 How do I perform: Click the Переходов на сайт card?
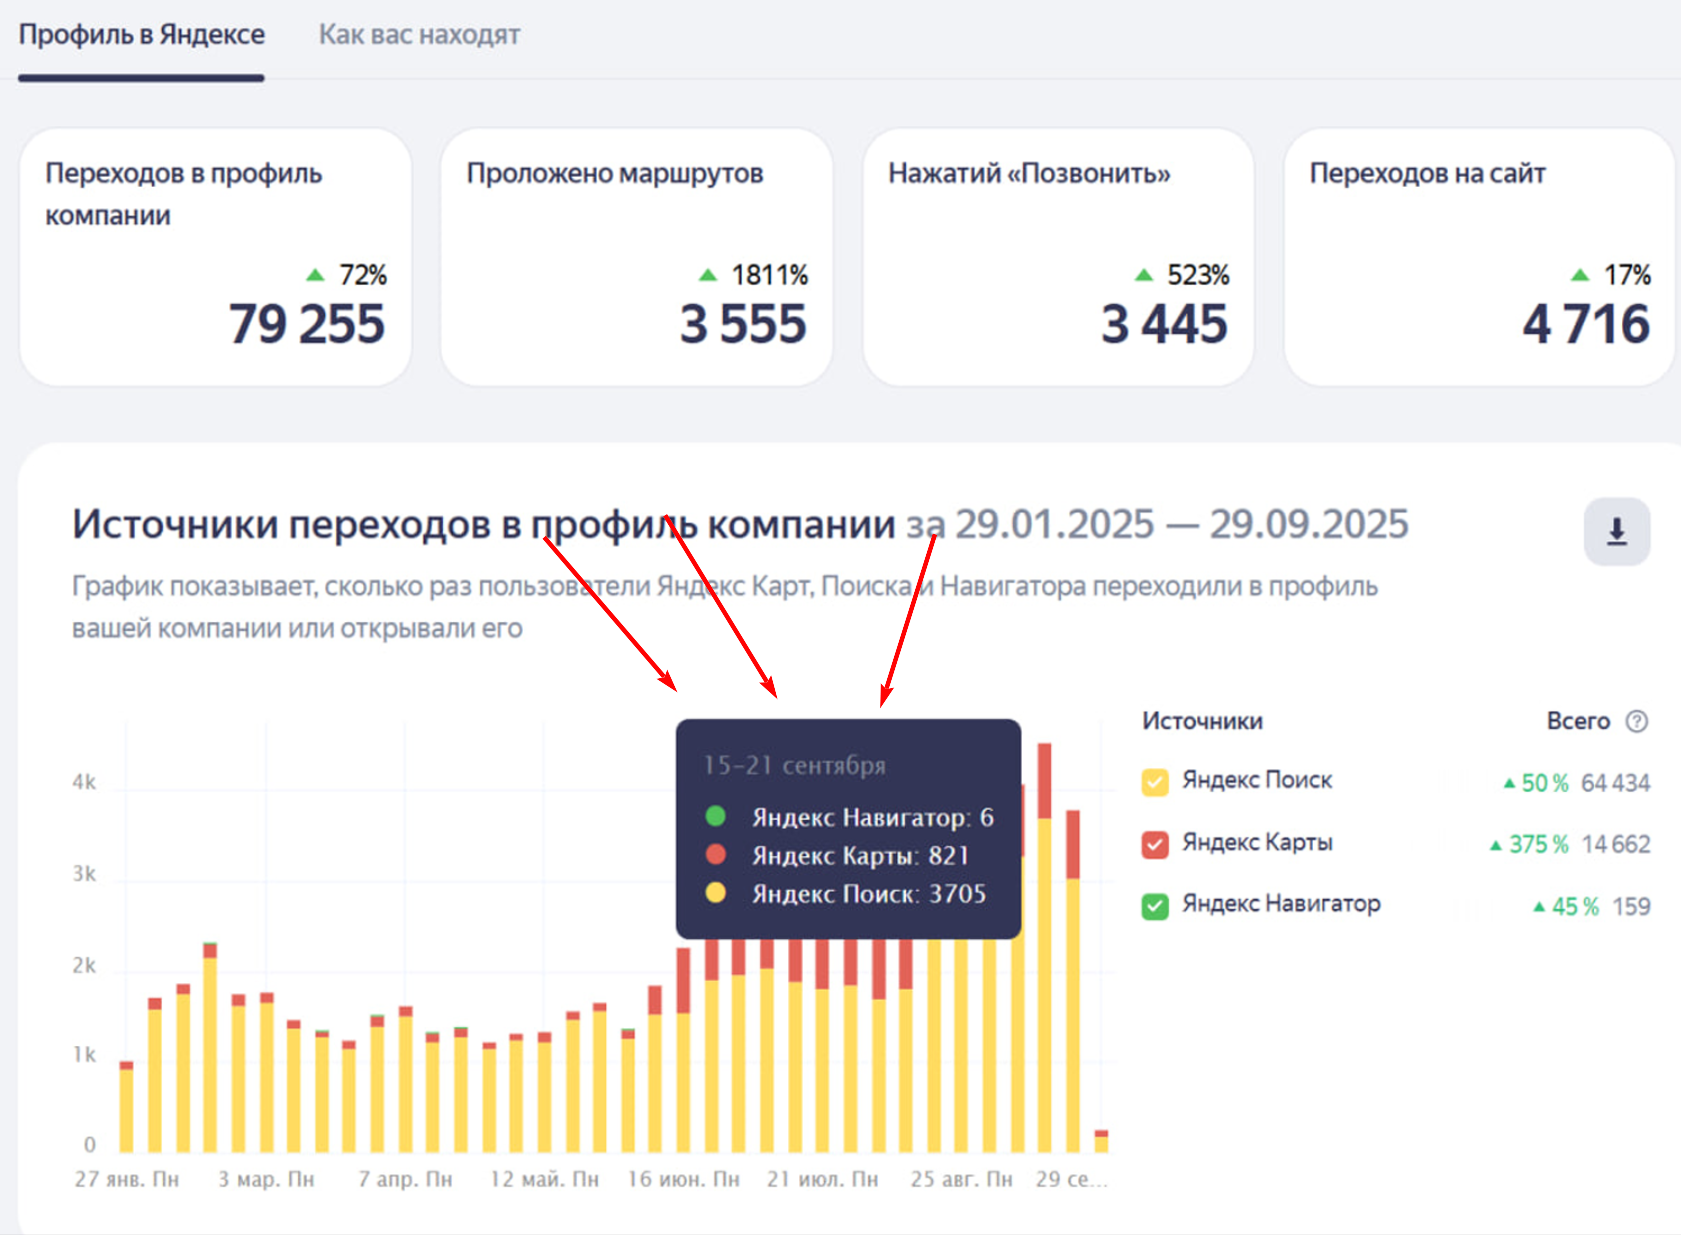tap(1479, 257)
